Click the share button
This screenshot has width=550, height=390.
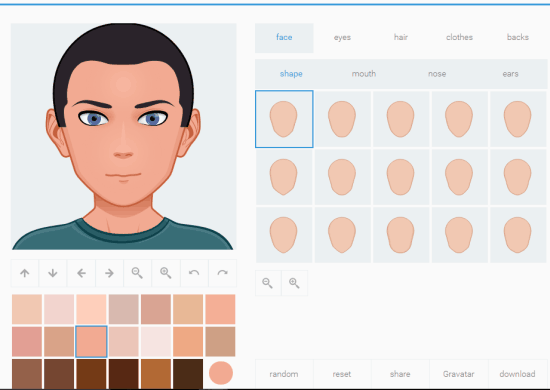tap(400, 374)
